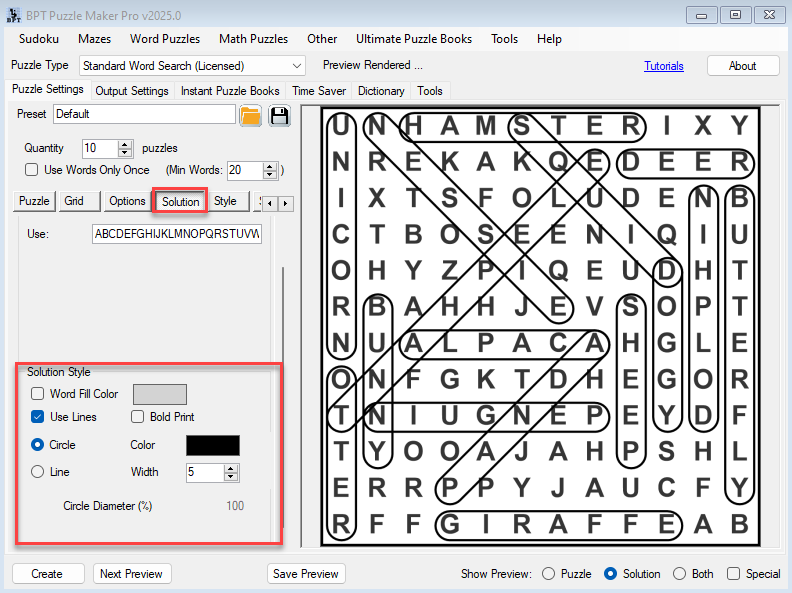Check the Bold Print option
The image size is (792, 593).
138,417
